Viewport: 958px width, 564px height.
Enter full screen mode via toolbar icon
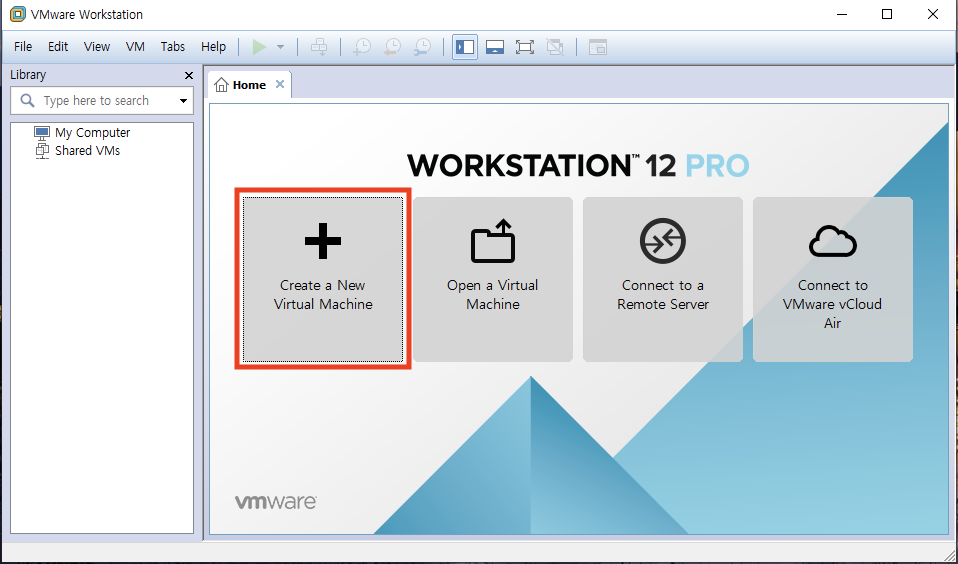[525, 47]
